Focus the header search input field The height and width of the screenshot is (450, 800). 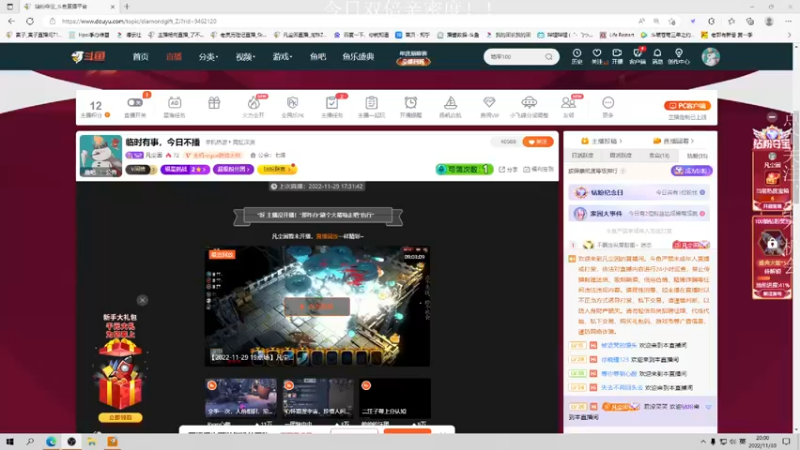click(x=514, y=57)
